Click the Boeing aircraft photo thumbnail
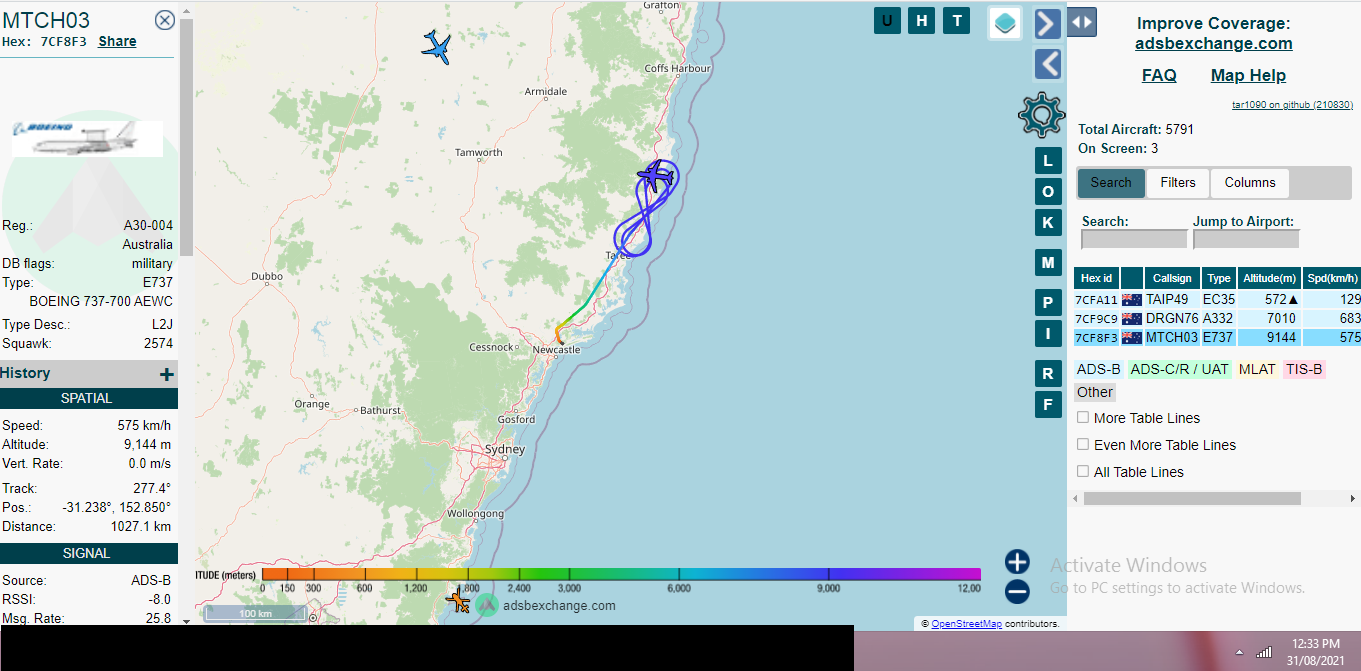This screenshot has height=671, width=1361. [x=87, y=138]
